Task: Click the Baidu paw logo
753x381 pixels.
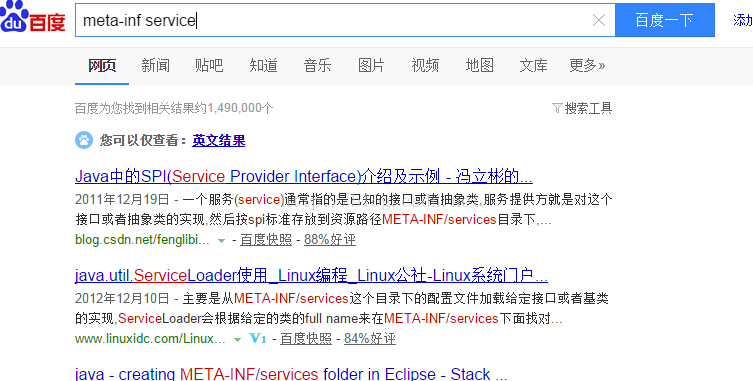Action: pos(33,17)
